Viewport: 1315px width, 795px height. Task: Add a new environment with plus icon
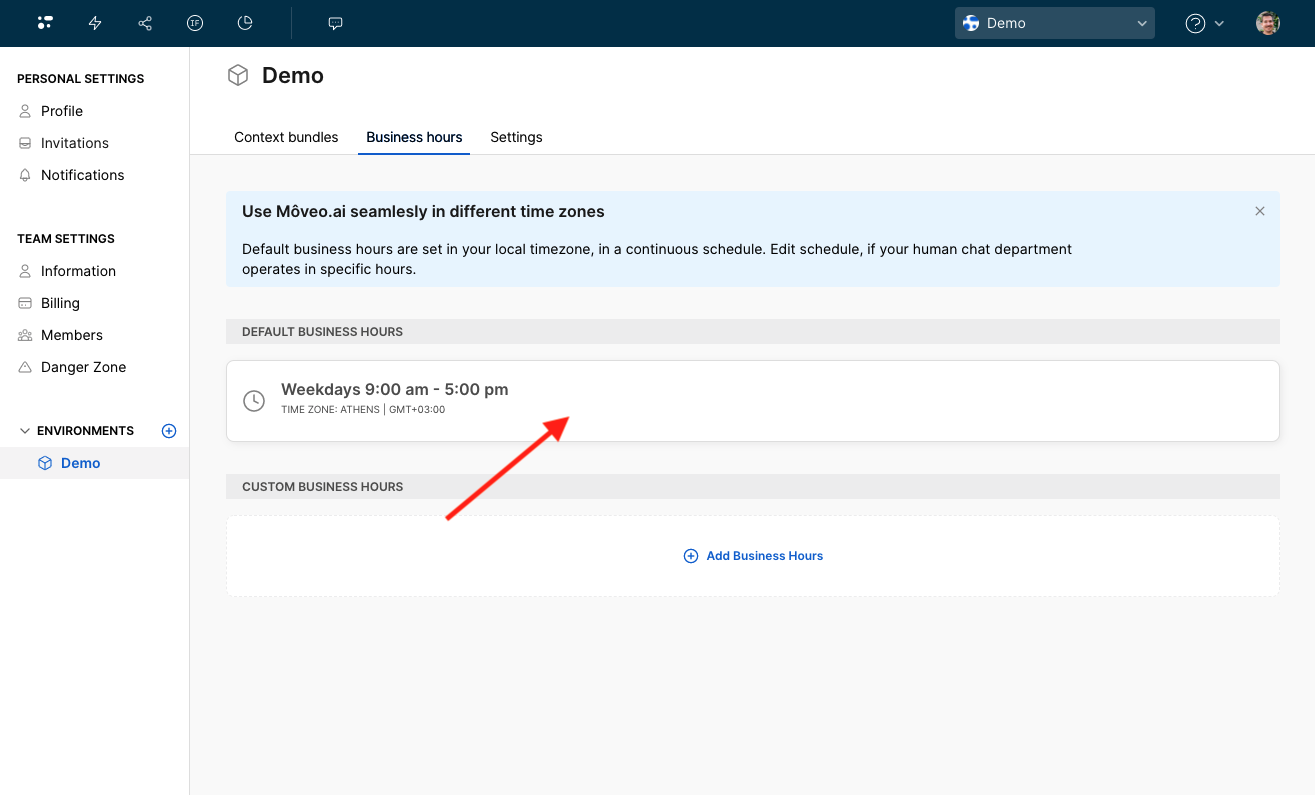pyautogui.click(x=169, y=431)
